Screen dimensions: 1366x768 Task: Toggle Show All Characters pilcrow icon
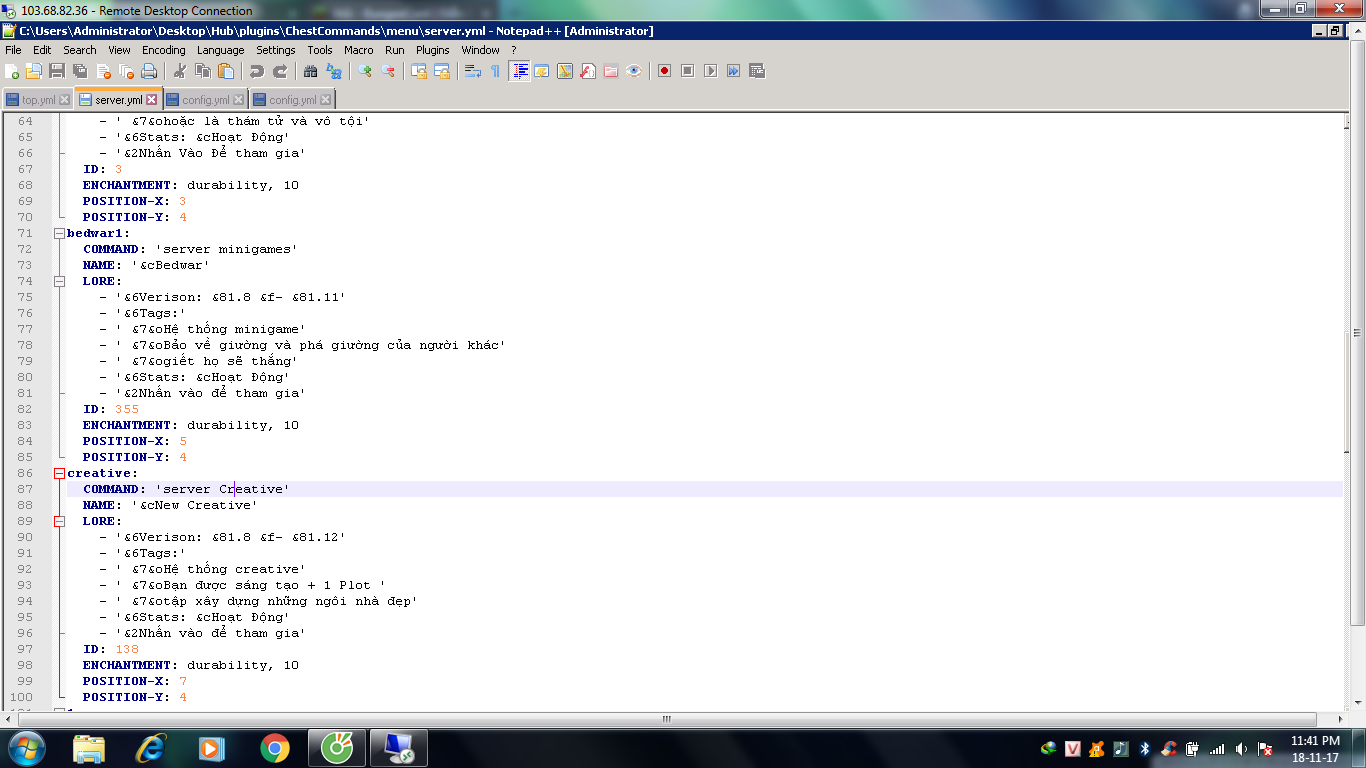[496, 71]
